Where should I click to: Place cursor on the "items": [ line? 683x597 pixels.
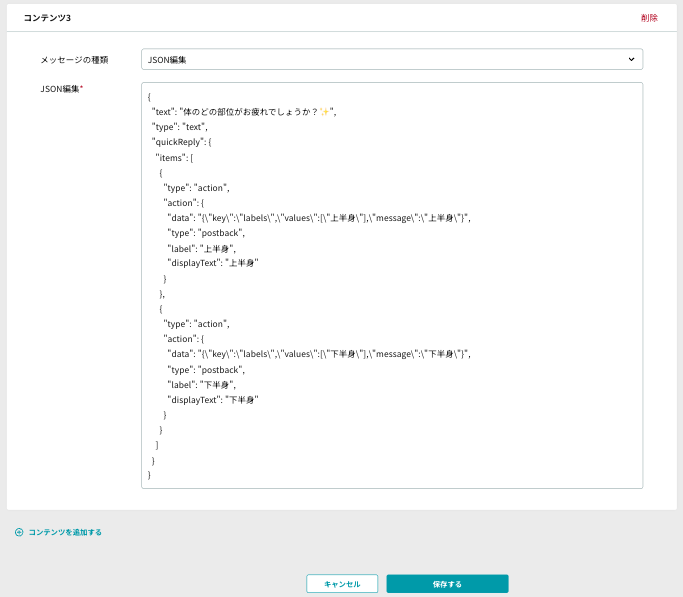pos(174,158)
